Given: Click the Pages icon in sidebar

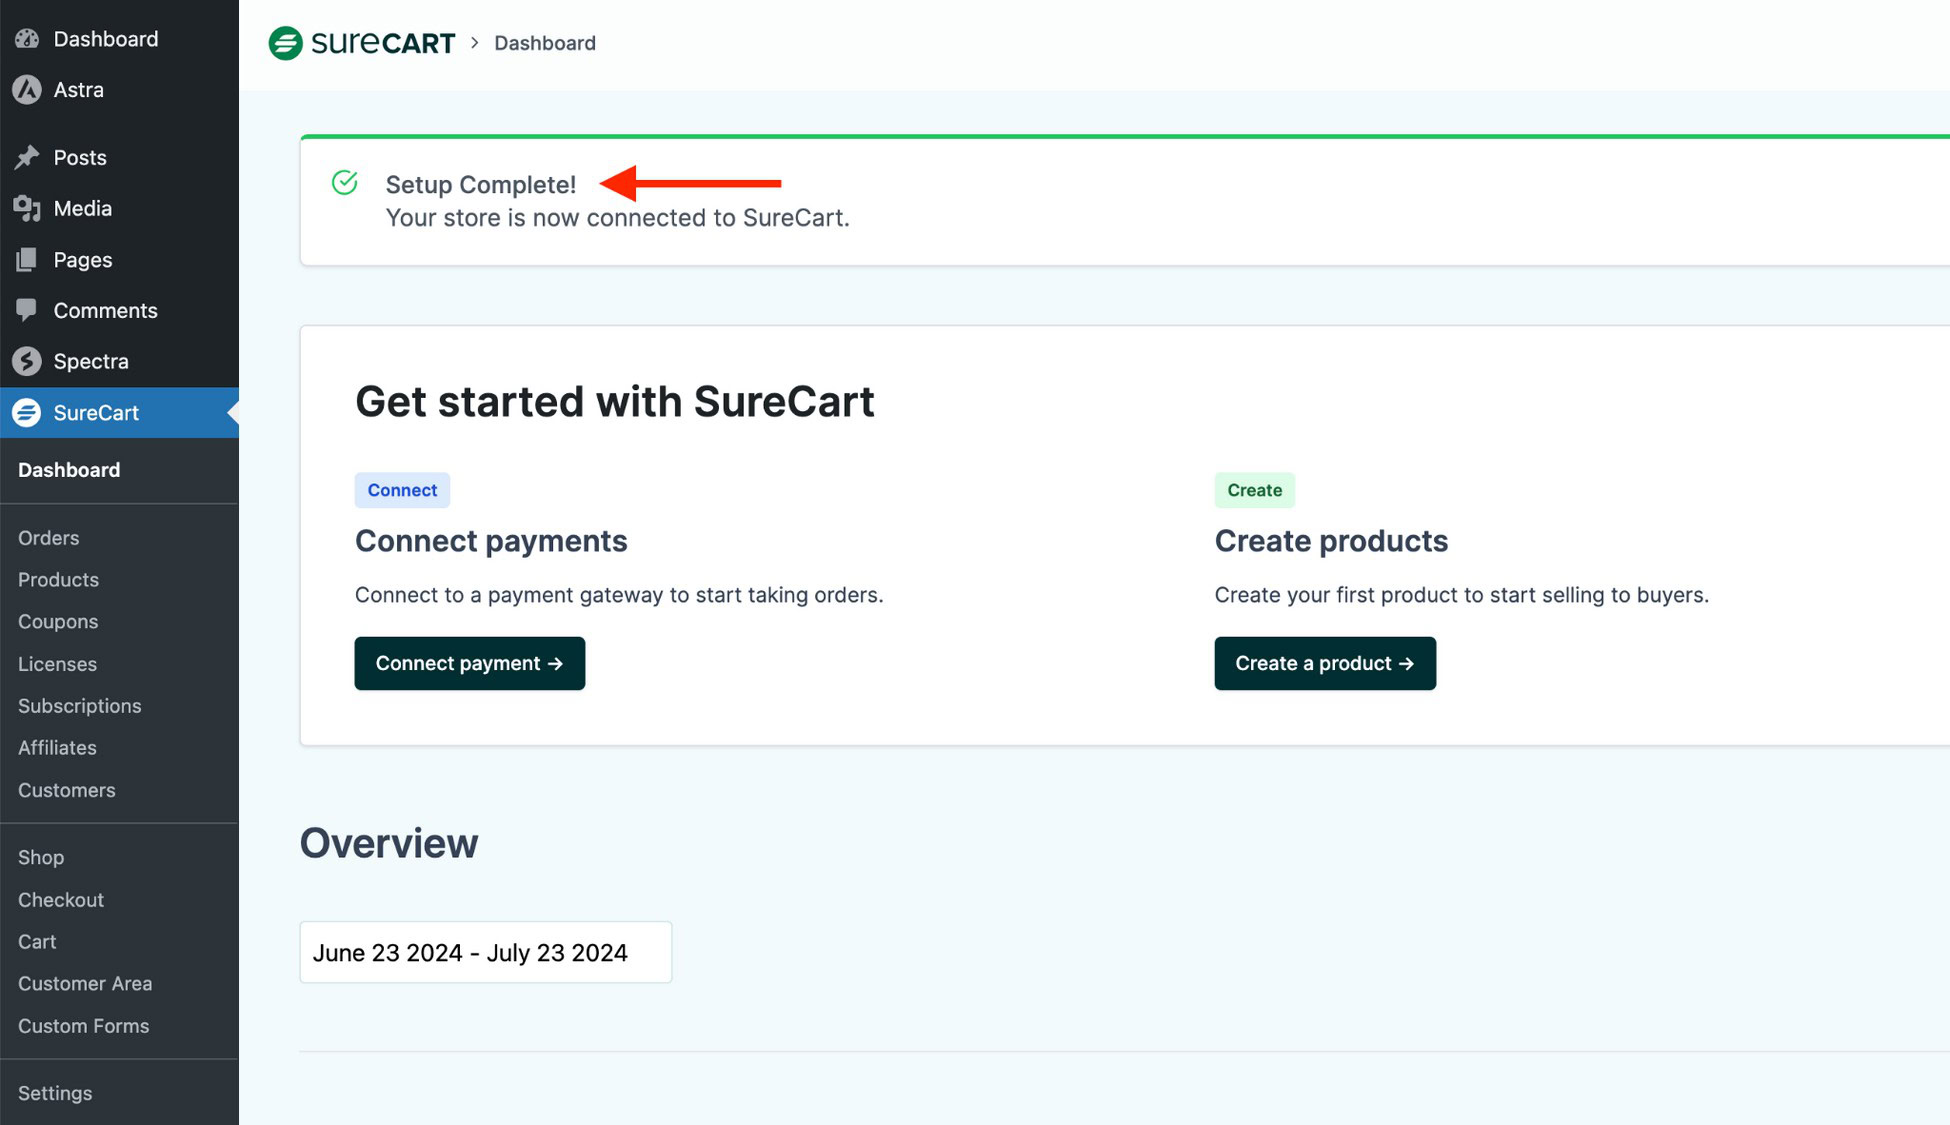Looking at the screenshot, I should pos(27,259).
